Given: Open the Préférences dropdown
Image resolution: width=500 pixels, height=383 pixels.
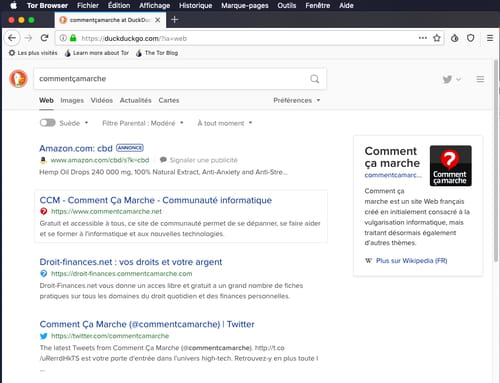Looking at the screenshot, I should (x=297, y=100).
